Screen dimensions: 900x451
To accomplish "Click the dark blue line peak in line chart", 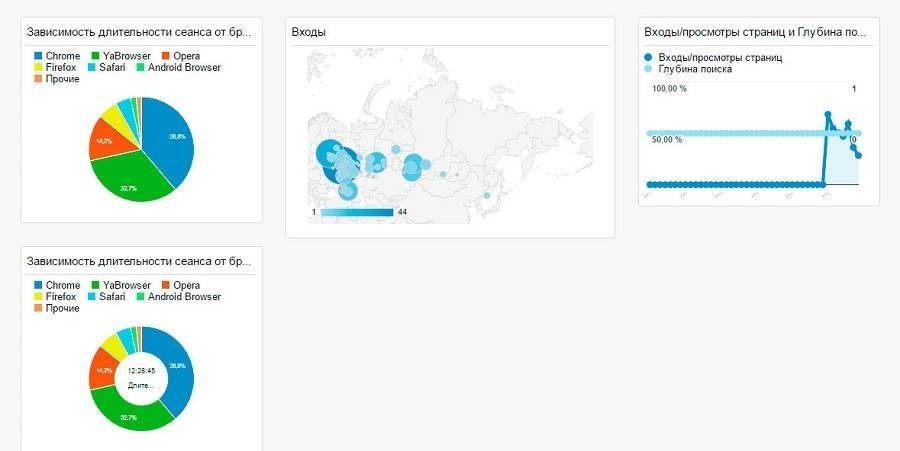I will (828, 114).
